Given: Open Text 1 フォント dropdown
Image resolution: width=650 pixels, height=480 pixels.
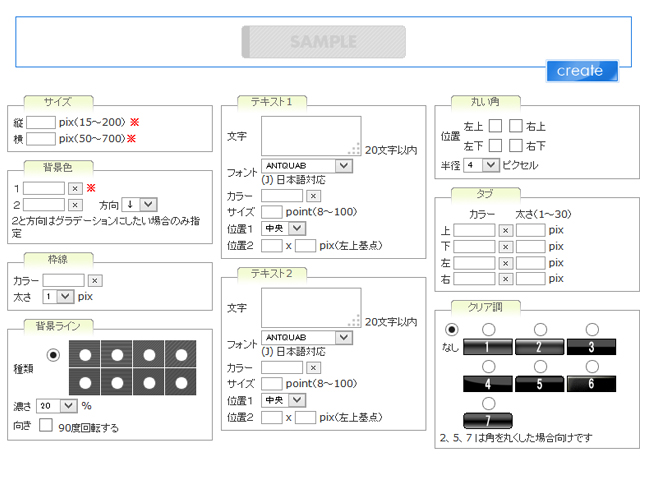Looking at the screenshot, I should pos(307,166).
